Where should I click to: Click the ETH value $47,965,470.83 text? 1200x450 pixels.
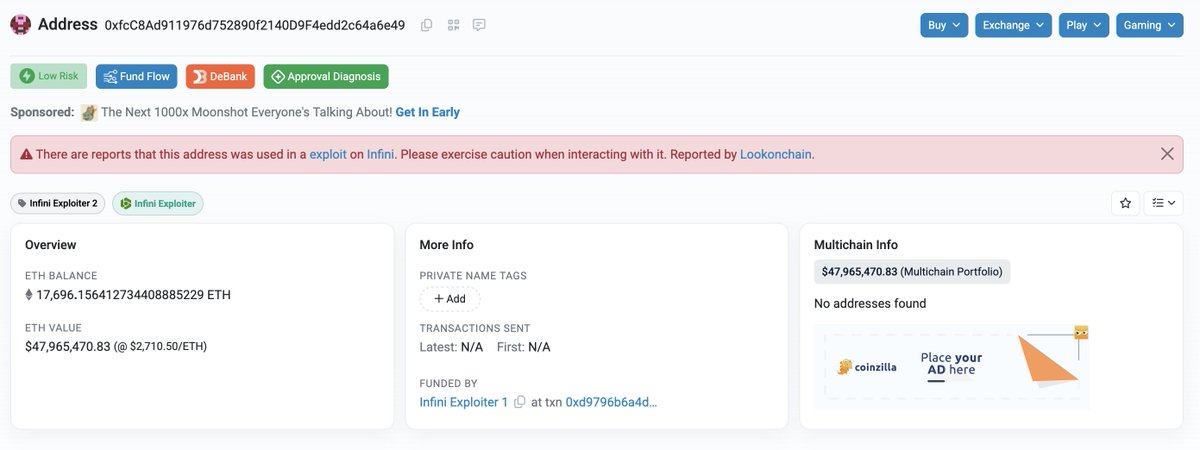click(x=67, y=346)
